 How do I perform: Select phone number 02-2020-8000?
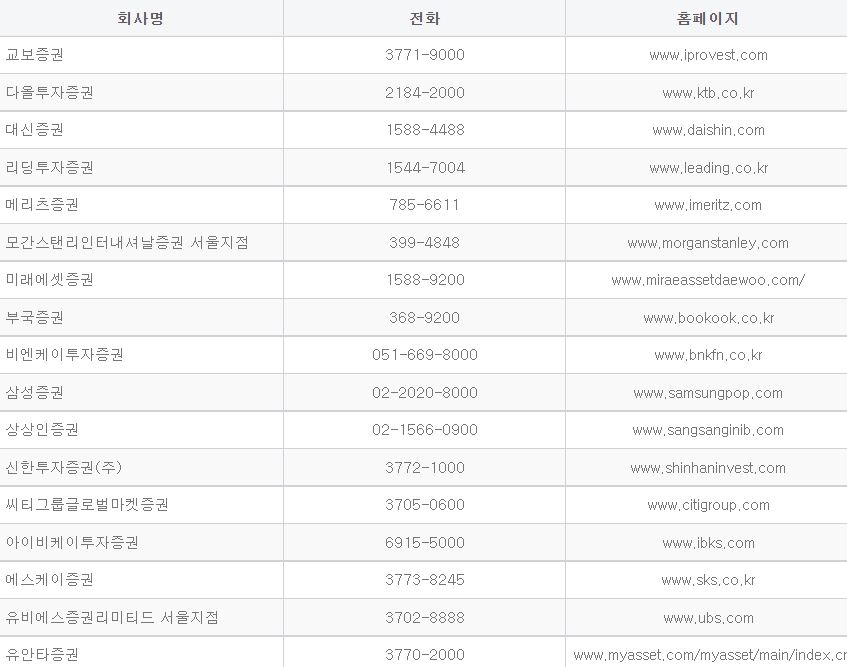(425, 393)
